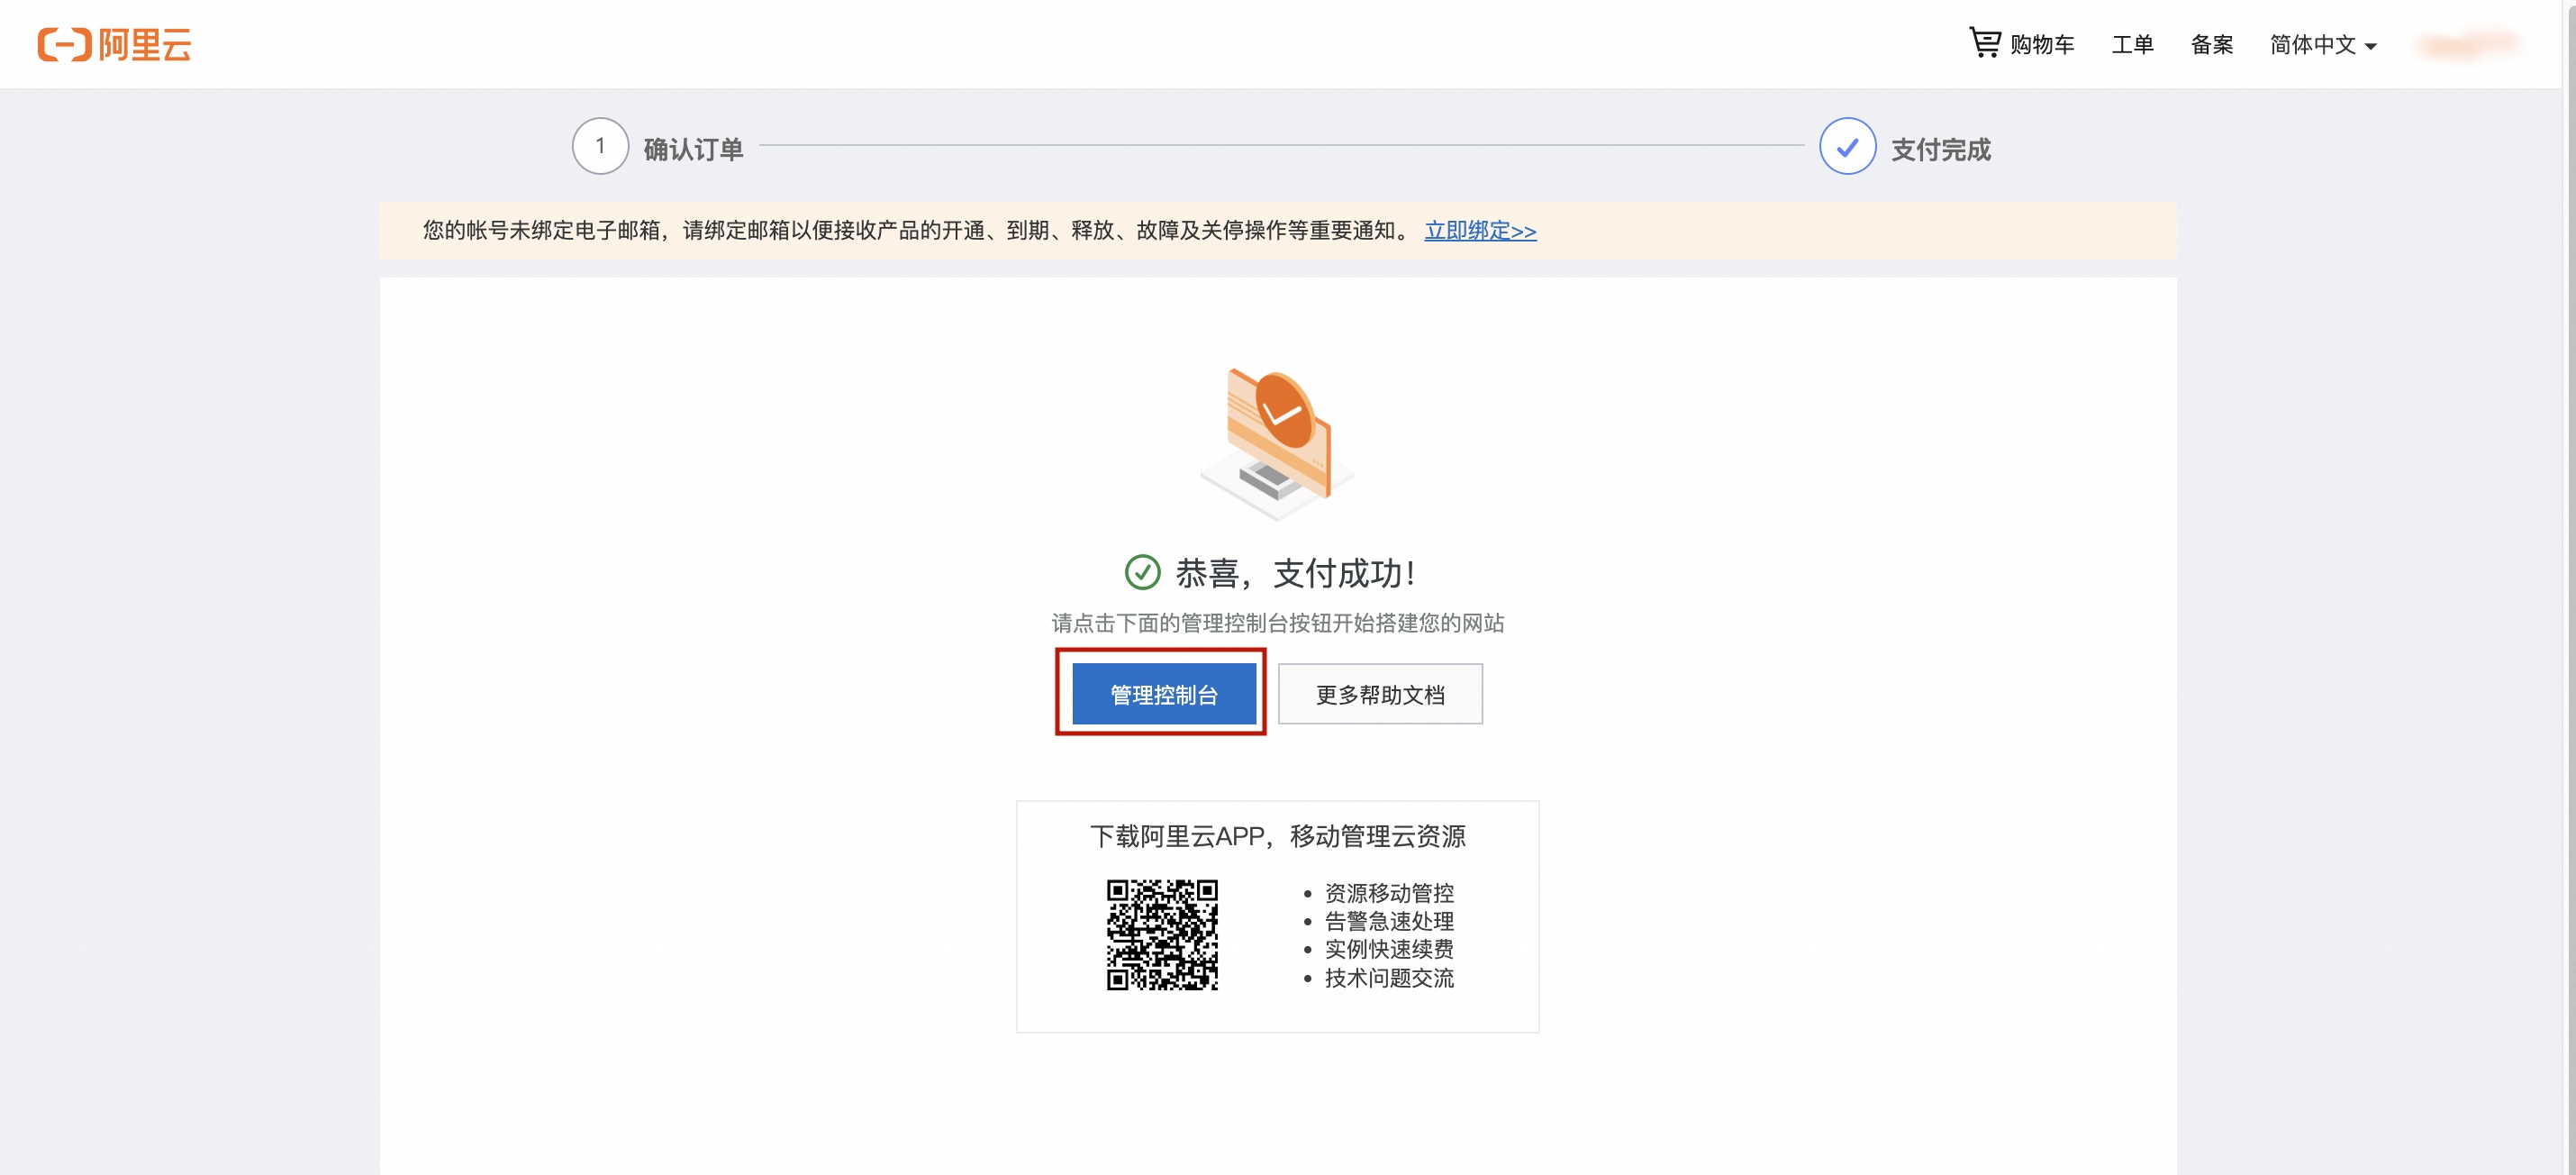Click the 恭喜，支付成功! heading

click(1295, 574)
